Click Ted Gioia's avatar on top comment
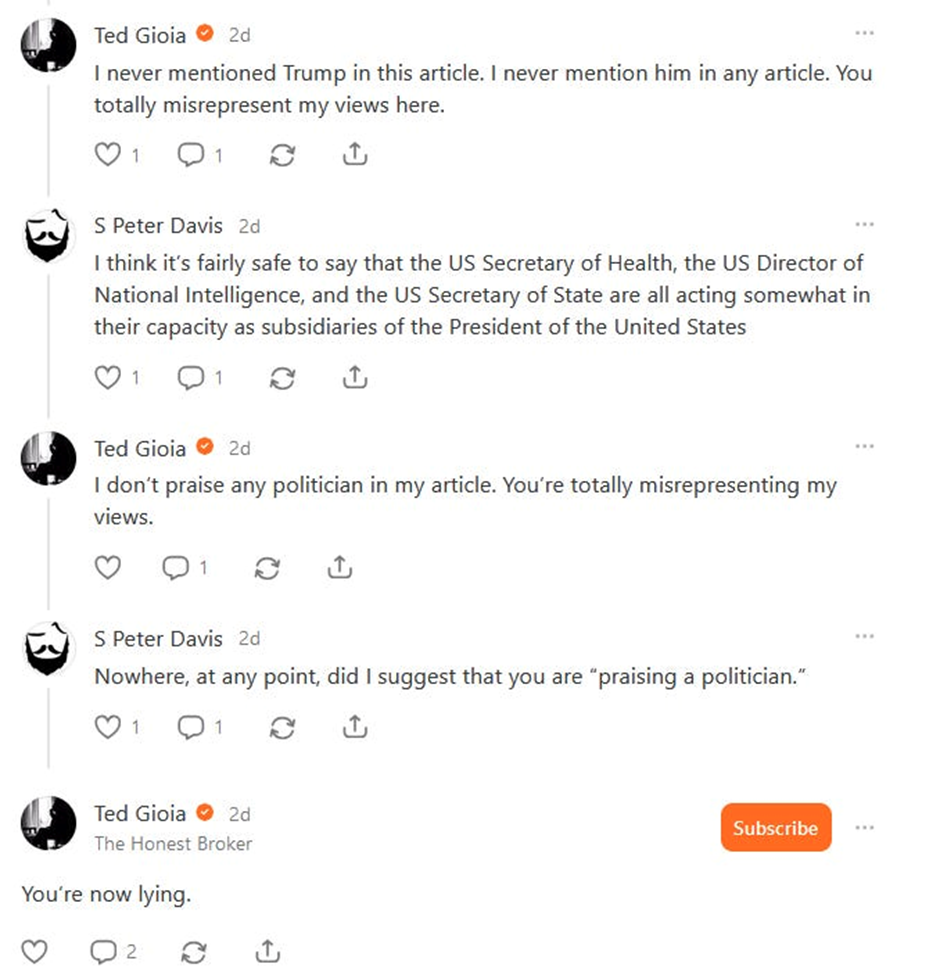The image size is (940, 975). [x=49, y=45]
